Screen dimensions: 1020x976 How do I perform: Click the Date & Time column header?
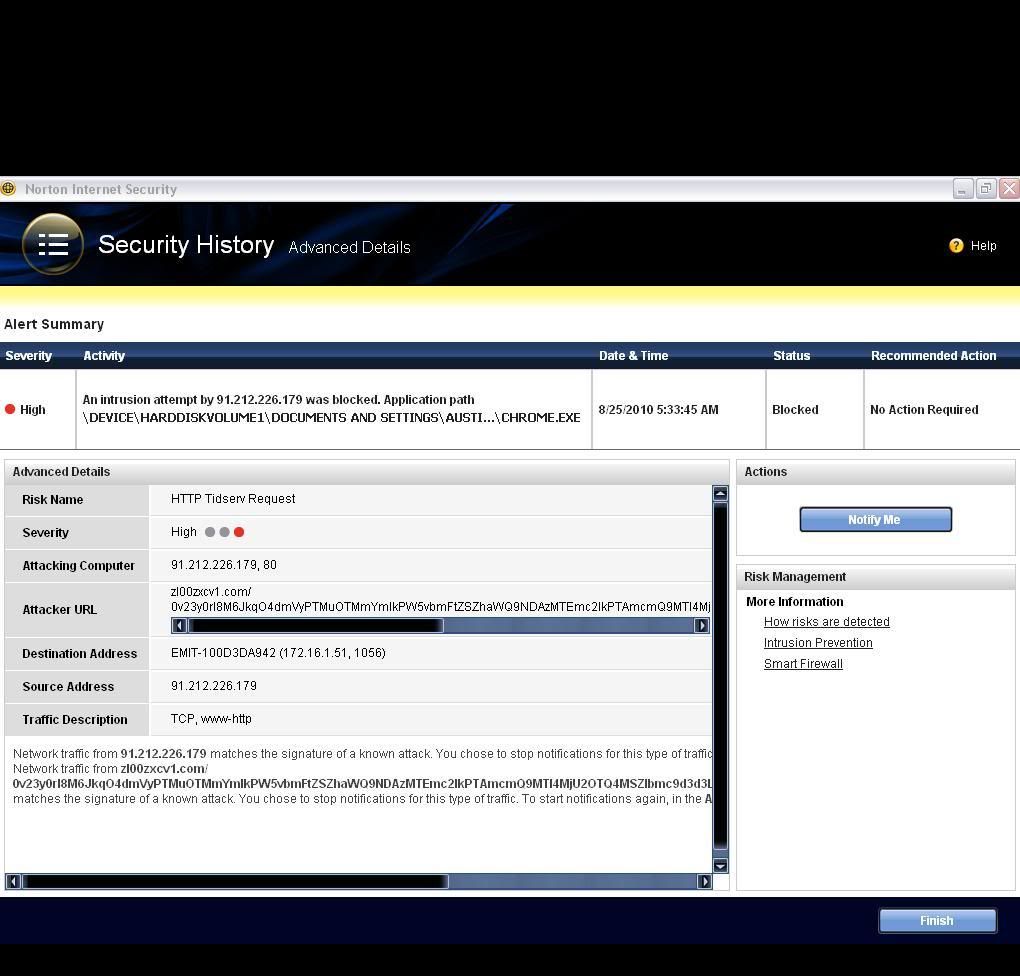point(634,356)
